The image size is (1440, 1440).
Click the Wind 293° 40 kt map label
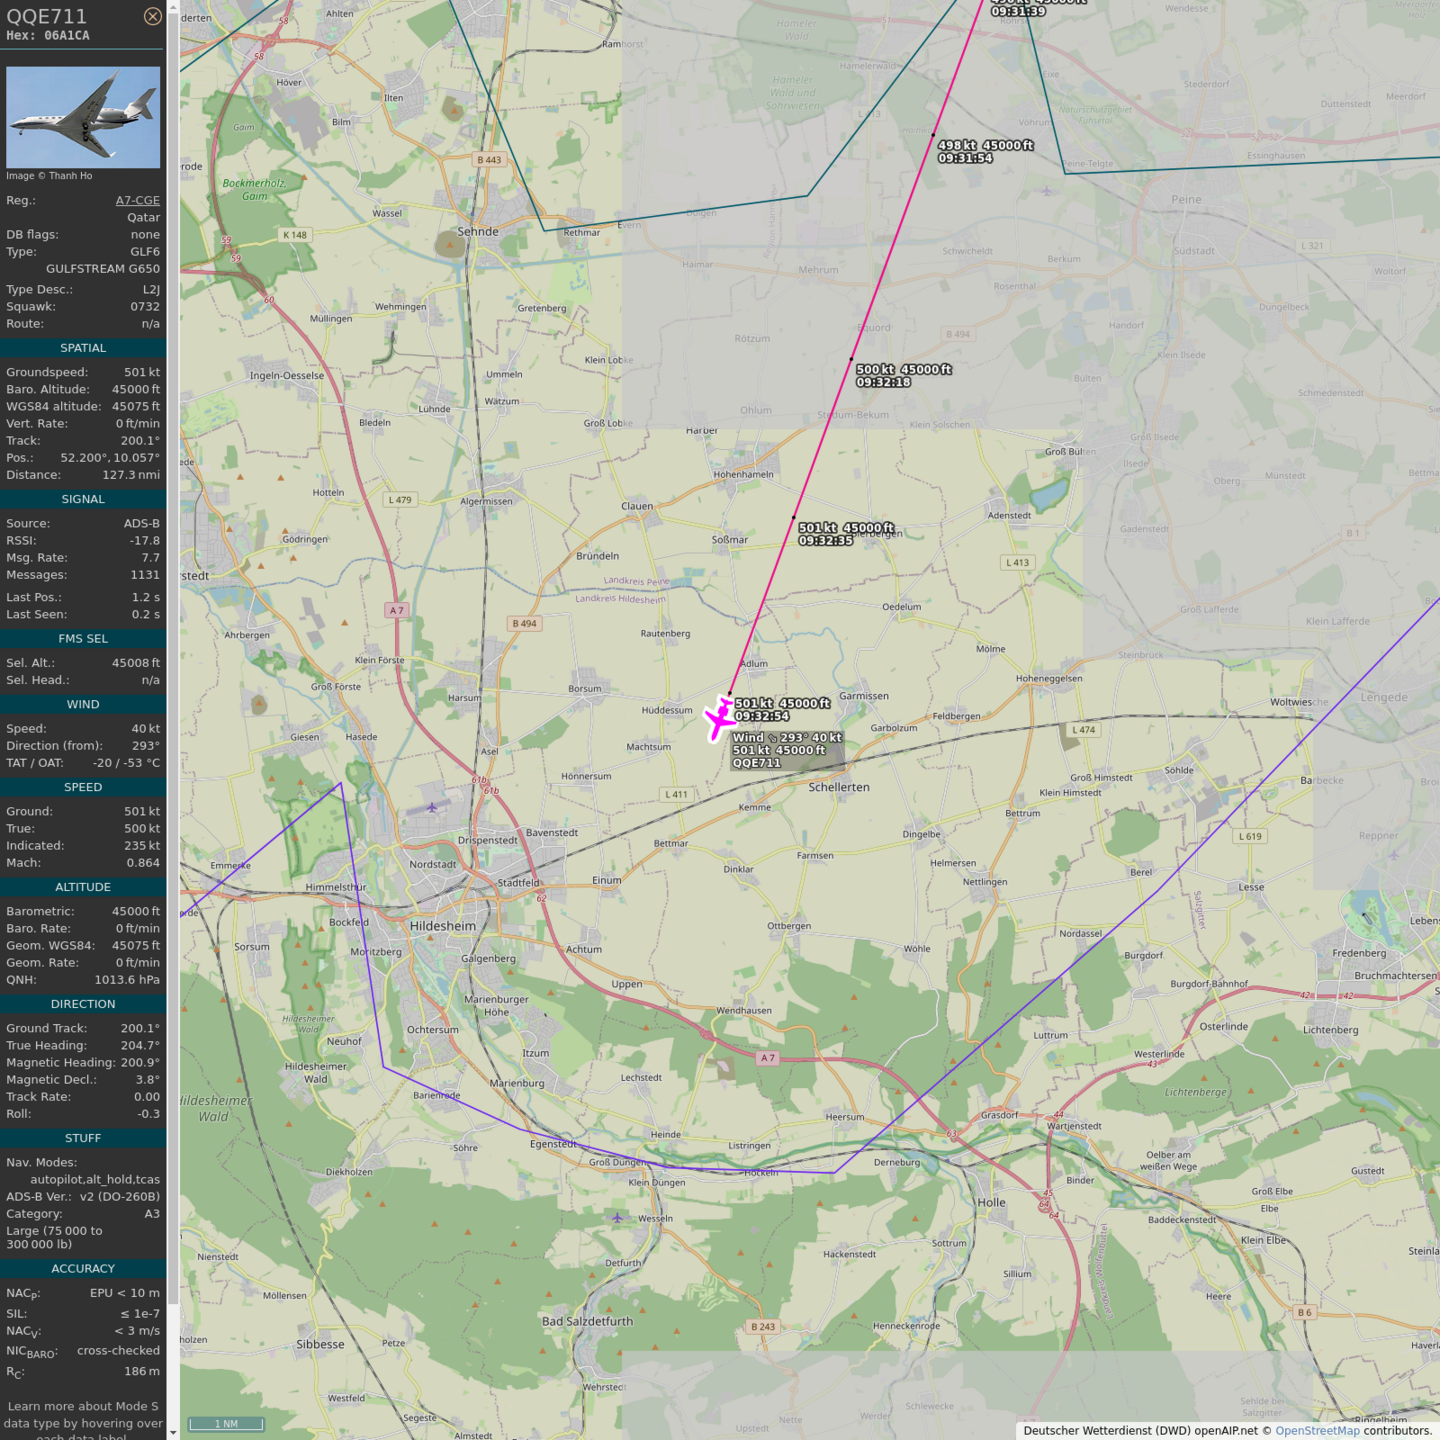787,737
